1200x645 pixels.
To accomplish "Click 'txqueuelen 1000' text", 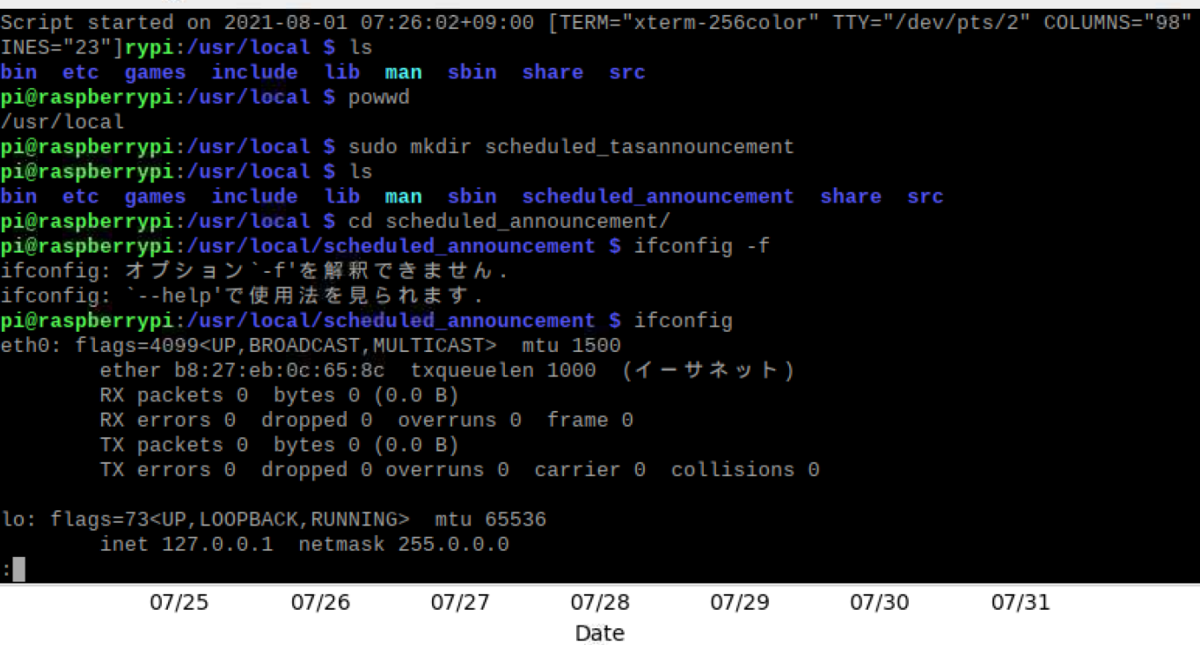I will (503, 371).
